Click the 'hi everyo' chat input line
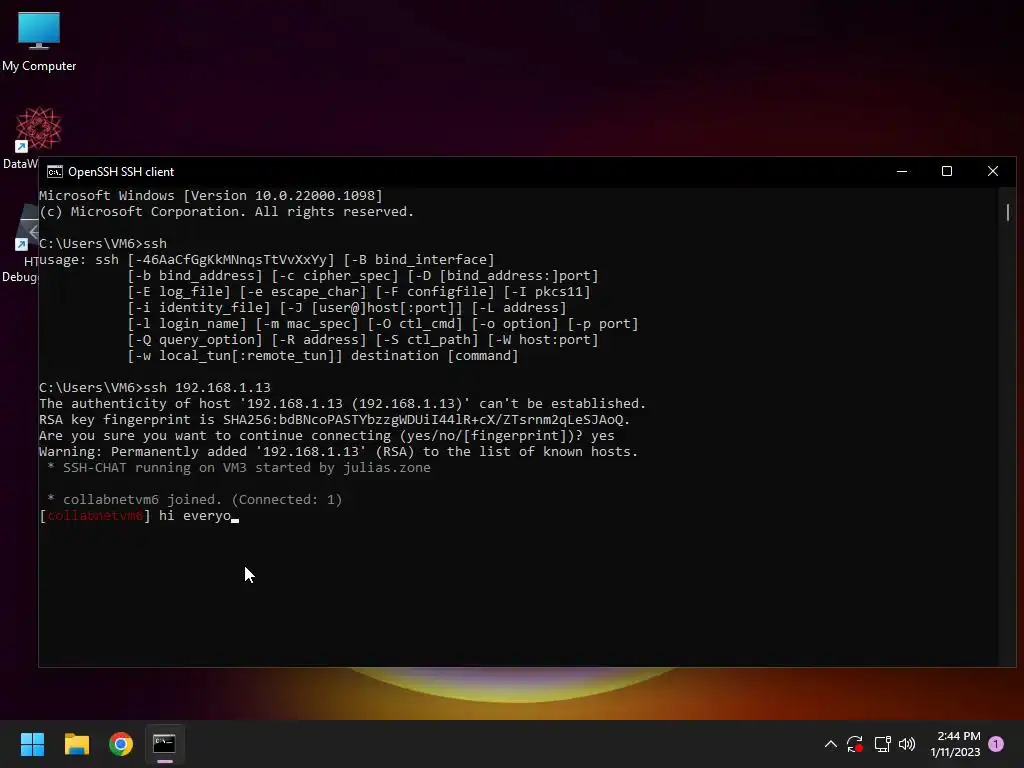The height and width of the screenshot is (768, 1024). tap(139, 516)
